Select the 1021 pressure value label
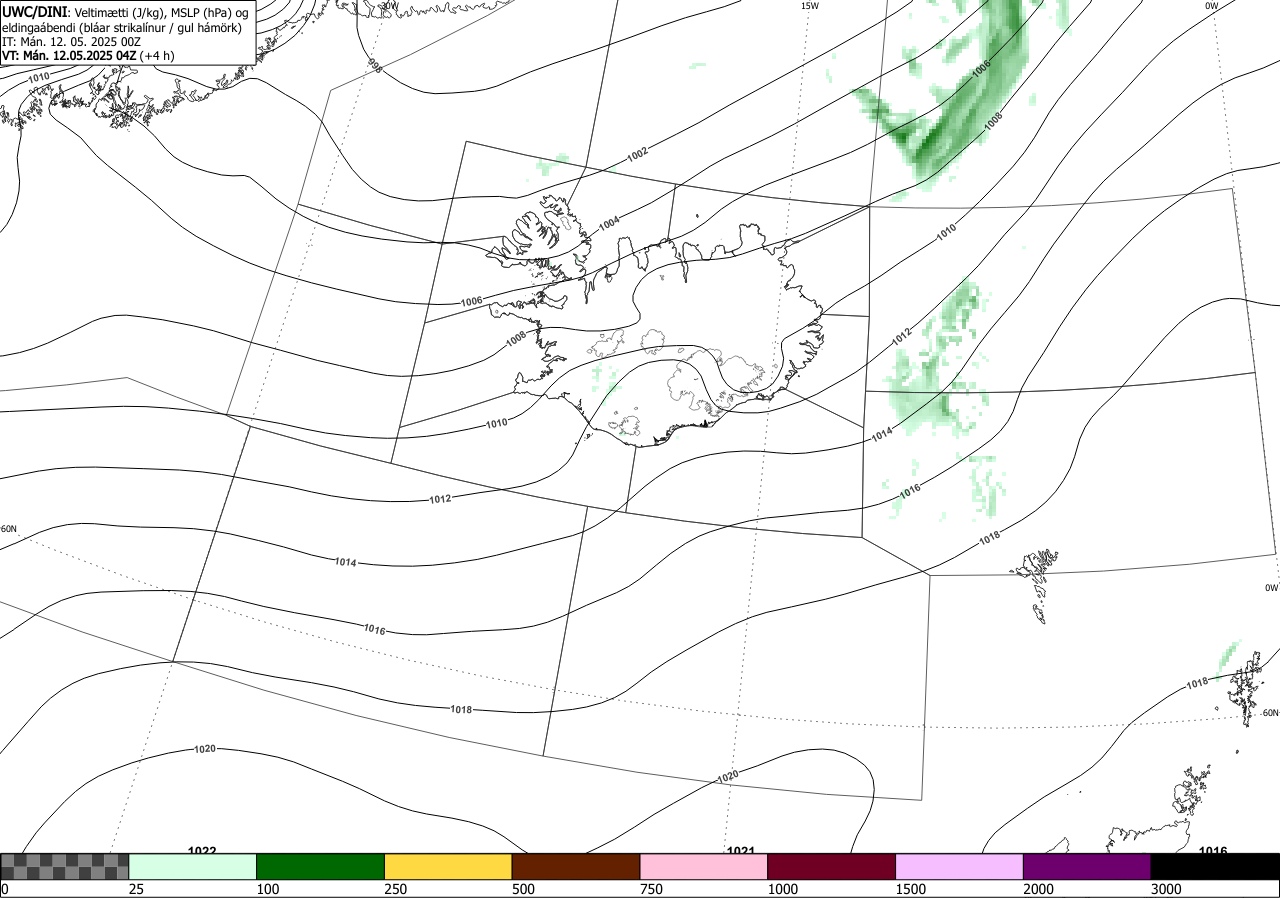Screen dimensions: 1280x898 (740, 850)
